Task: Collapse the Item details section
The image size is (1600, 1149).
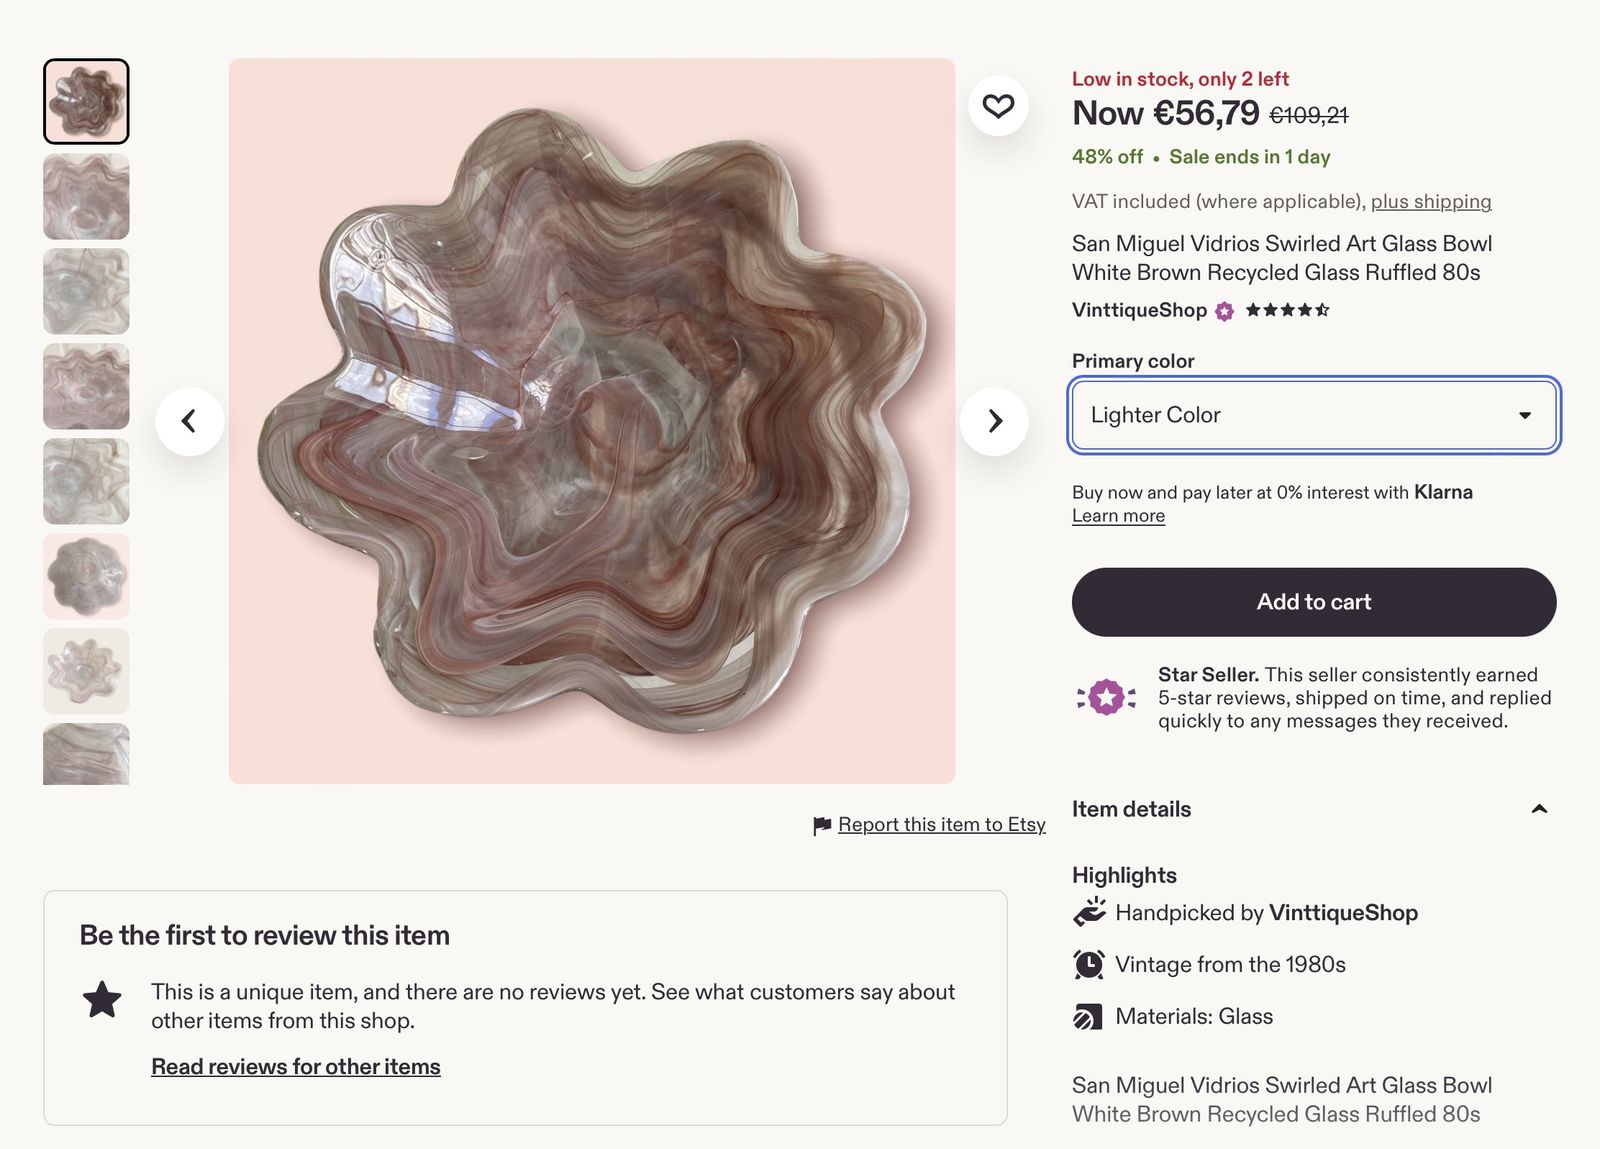Action: pos(1539,809)
